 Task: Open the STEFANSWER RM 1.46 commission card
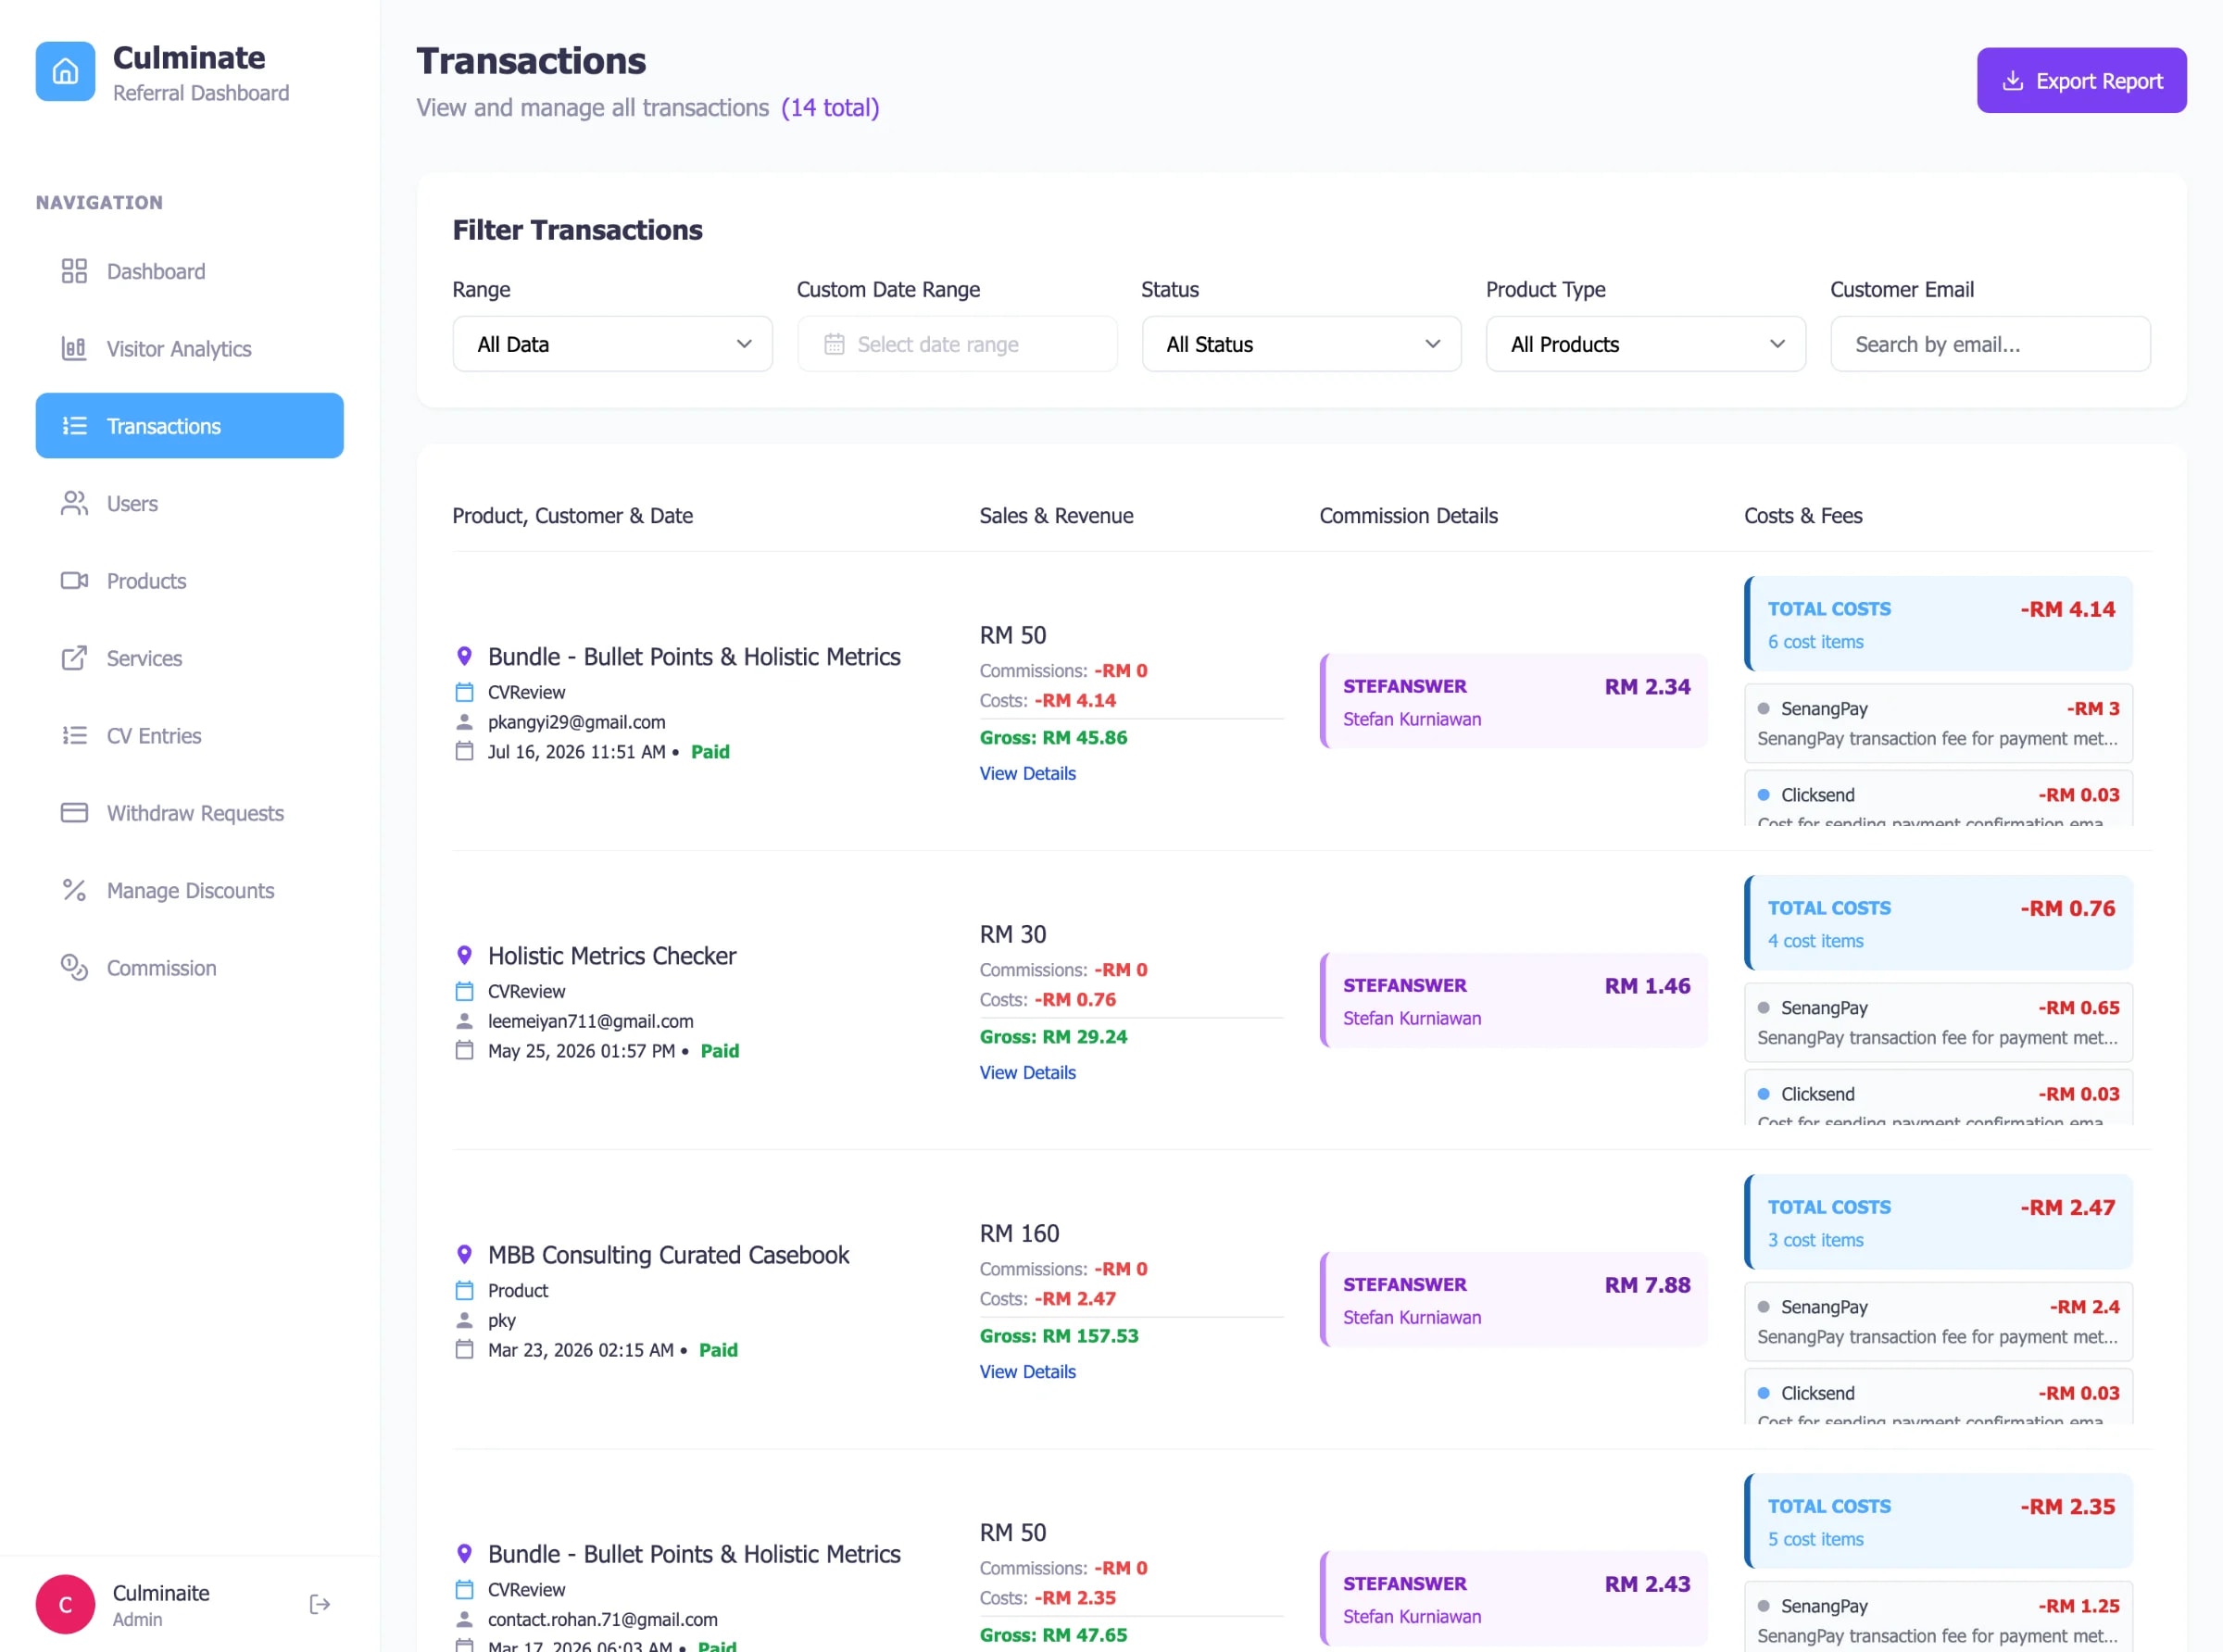point(1514,1000)
